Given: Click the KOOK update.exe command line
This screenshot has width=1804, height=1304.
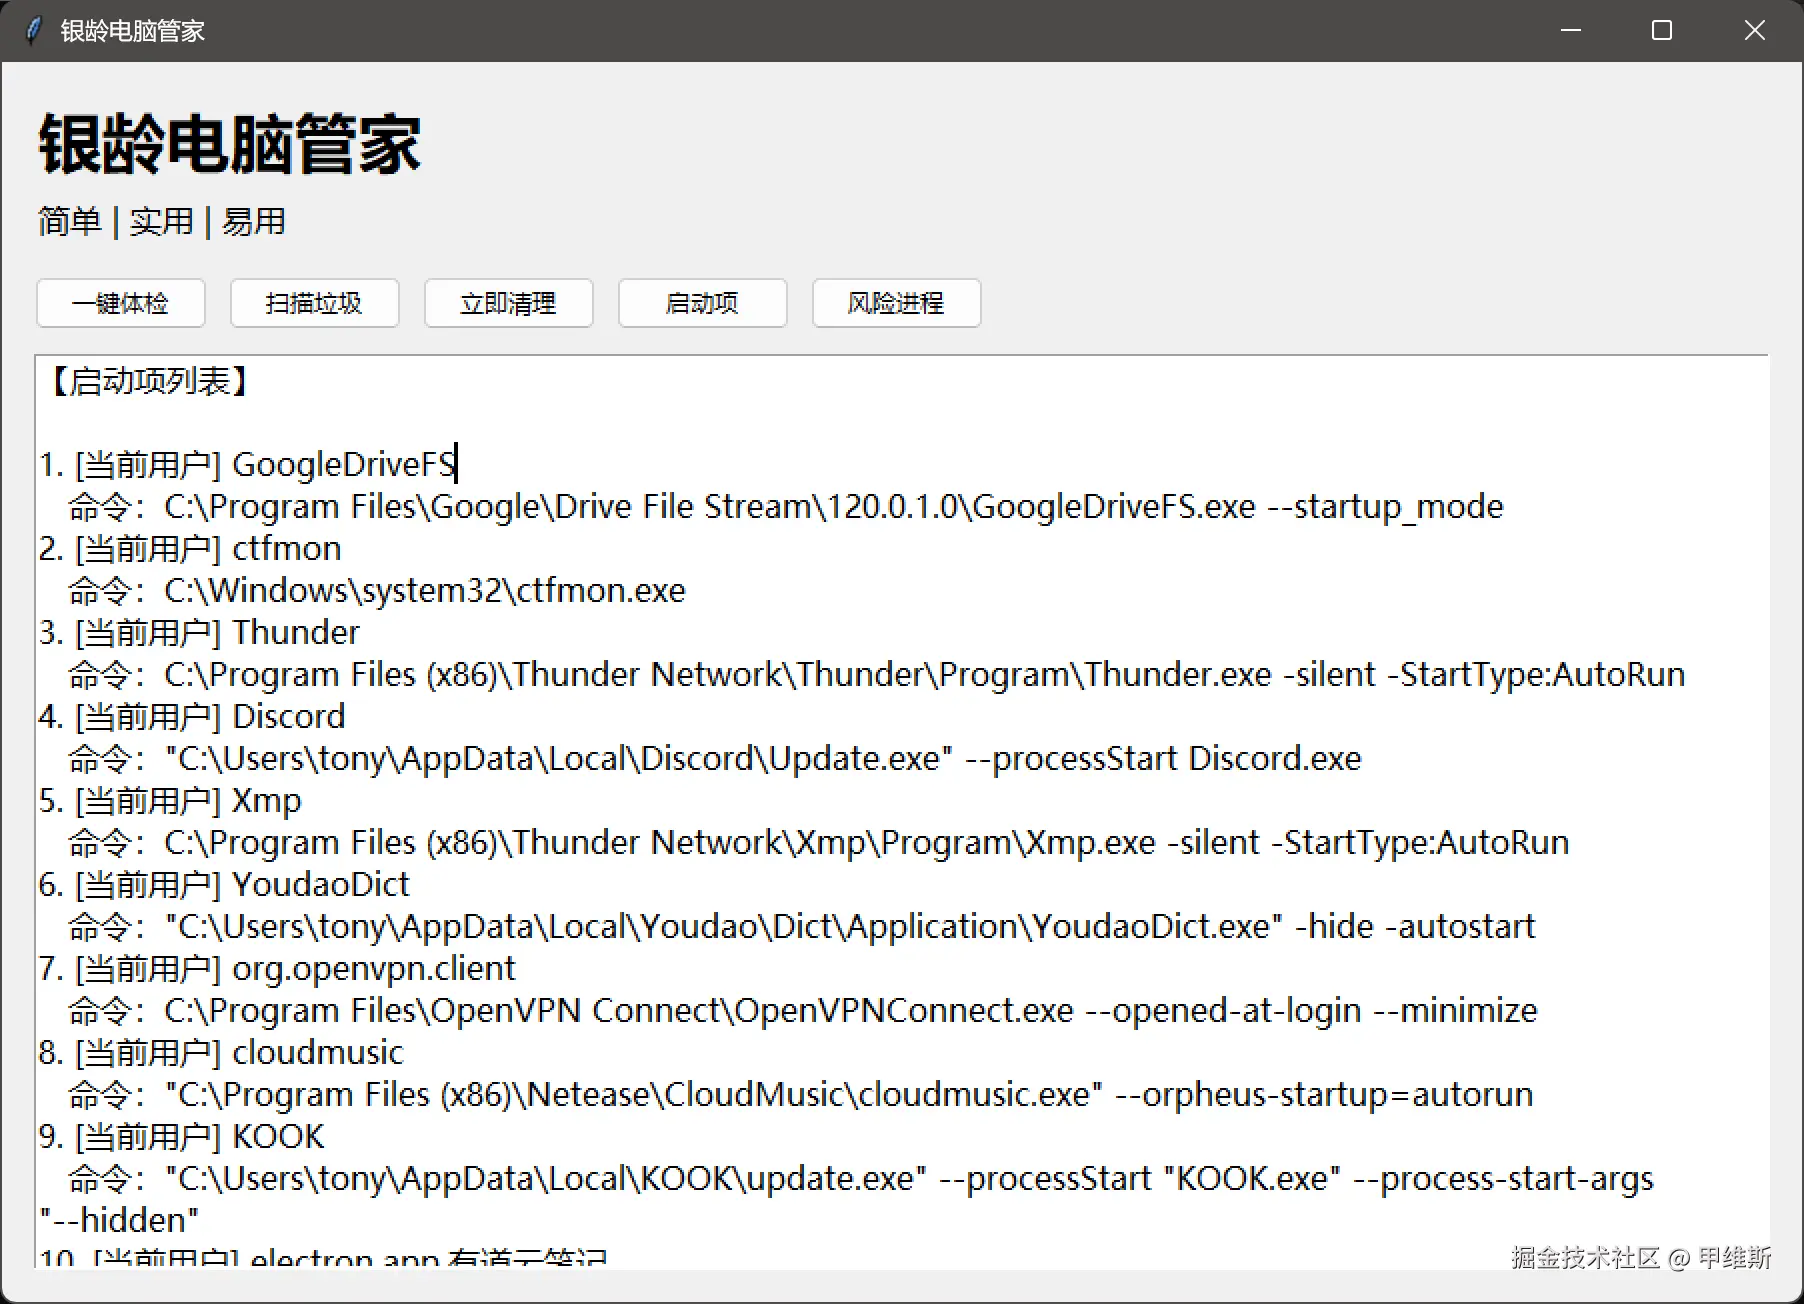Looking at the screenshot, I should coord(861,1179).
